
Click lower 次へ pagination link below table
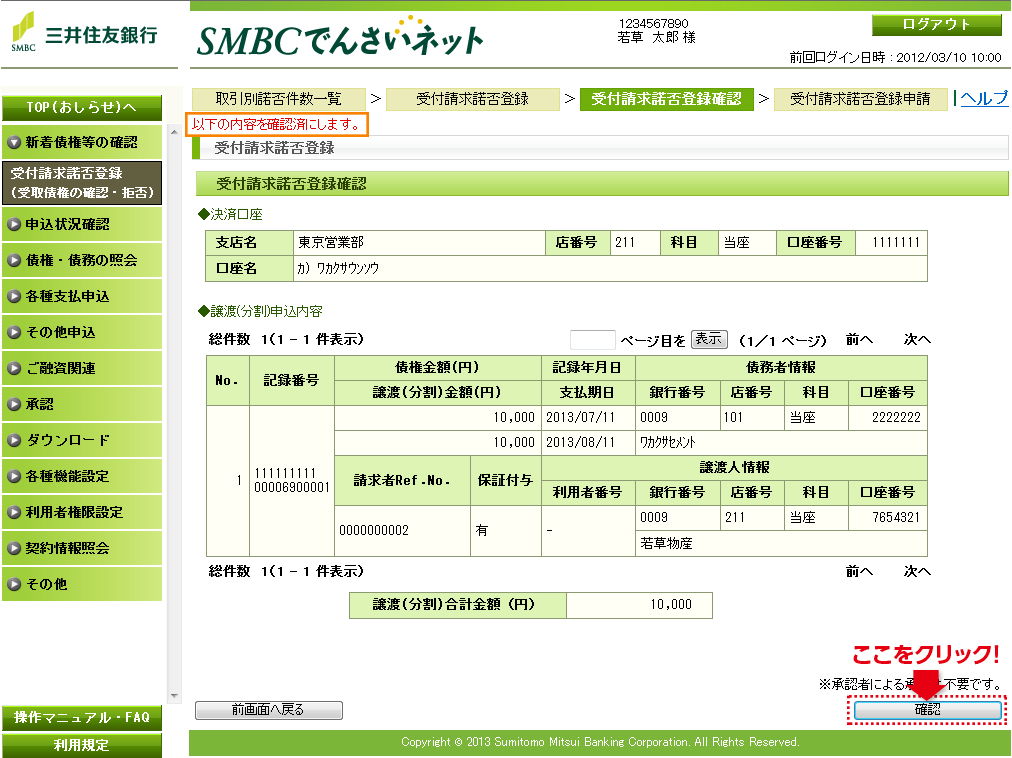(917, 571)
